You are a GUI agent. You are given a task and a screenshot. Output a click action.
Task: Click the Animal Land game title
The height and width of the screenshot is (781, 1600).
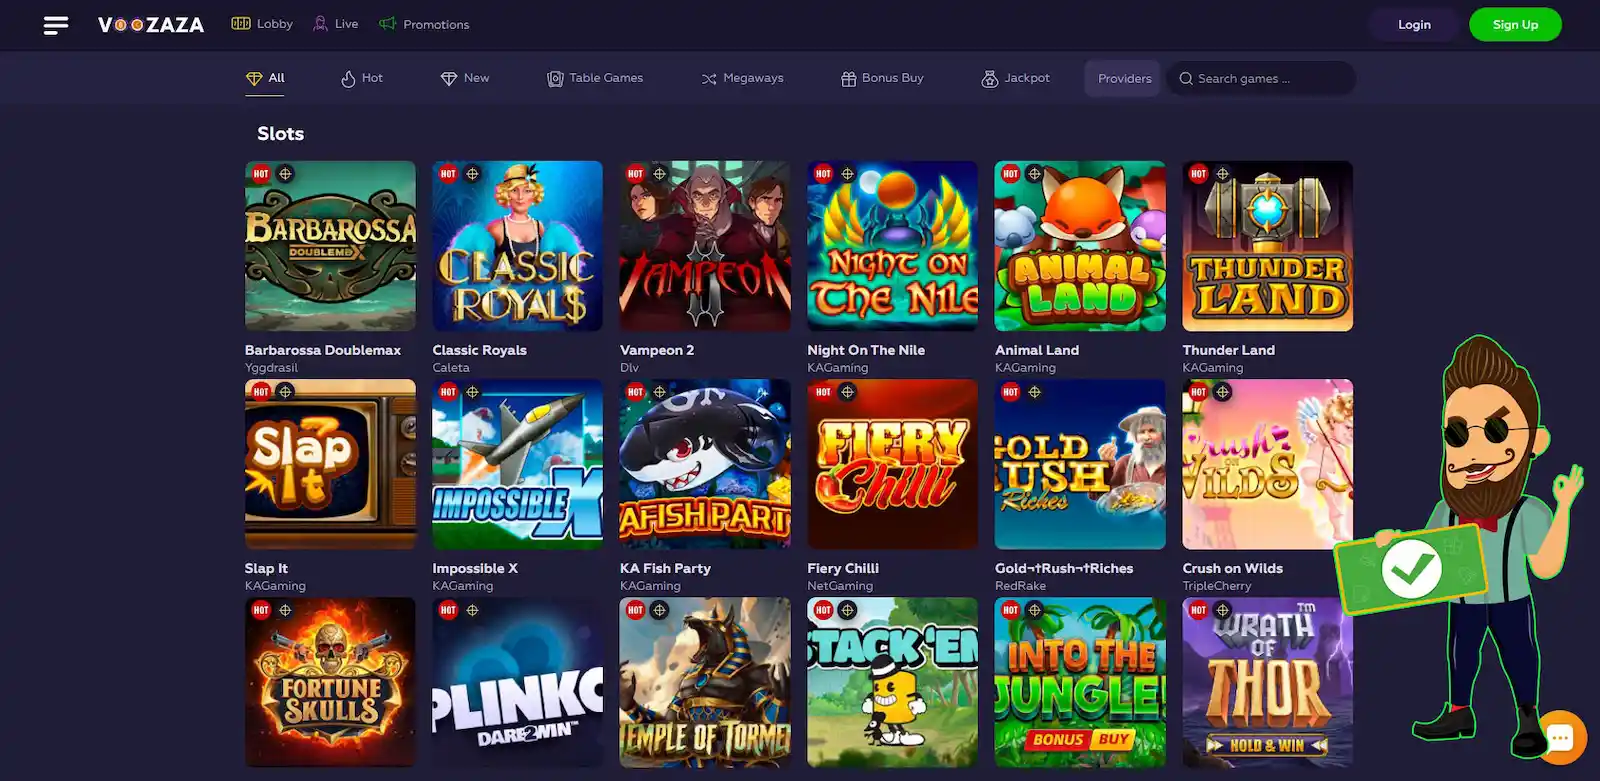click(1037, 350)
